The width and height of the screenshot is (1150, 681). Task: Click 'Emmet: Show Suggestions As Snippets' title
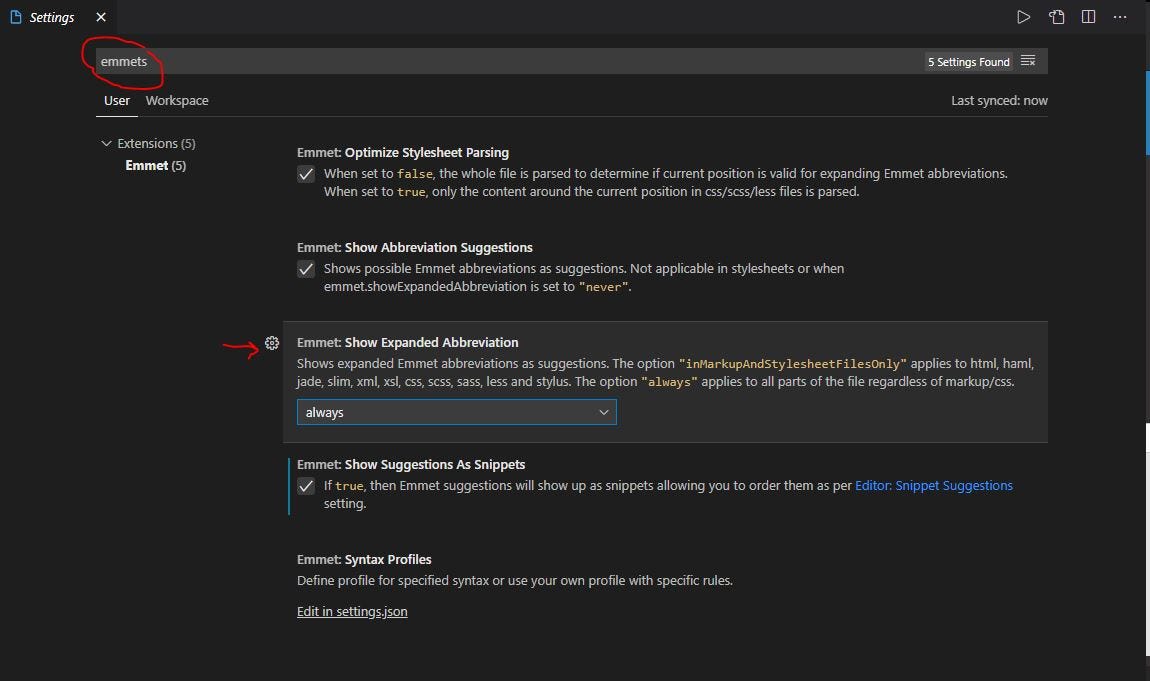click(411, 465)
